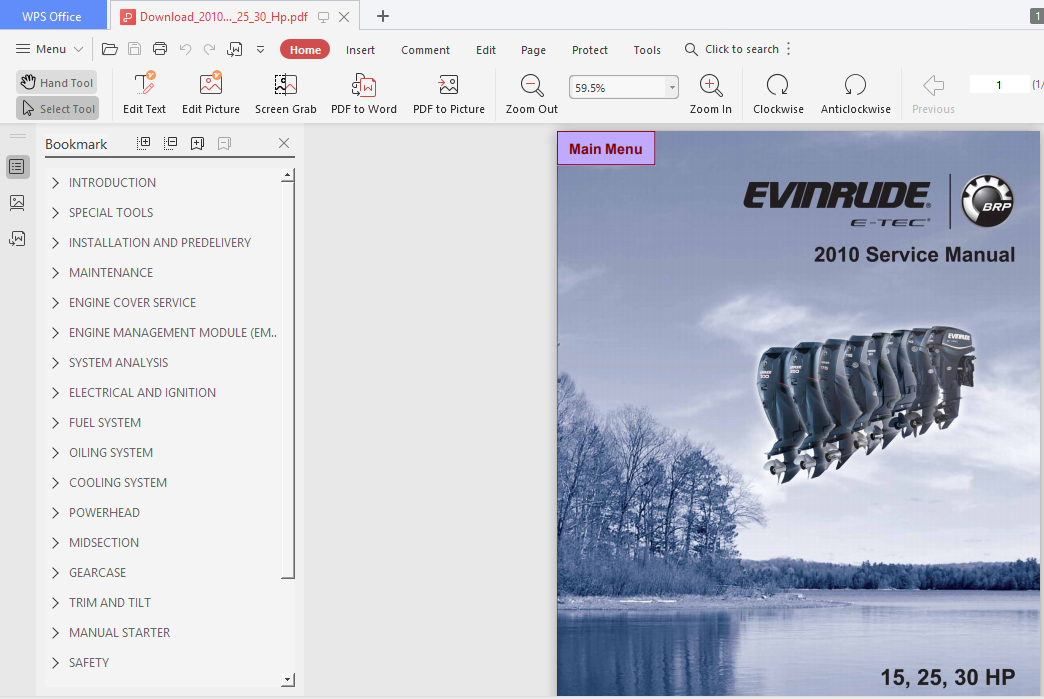The image size is (1044, 699).
Task: Click the bookmark list scroll-up arrow
Action: coord(288,175)
